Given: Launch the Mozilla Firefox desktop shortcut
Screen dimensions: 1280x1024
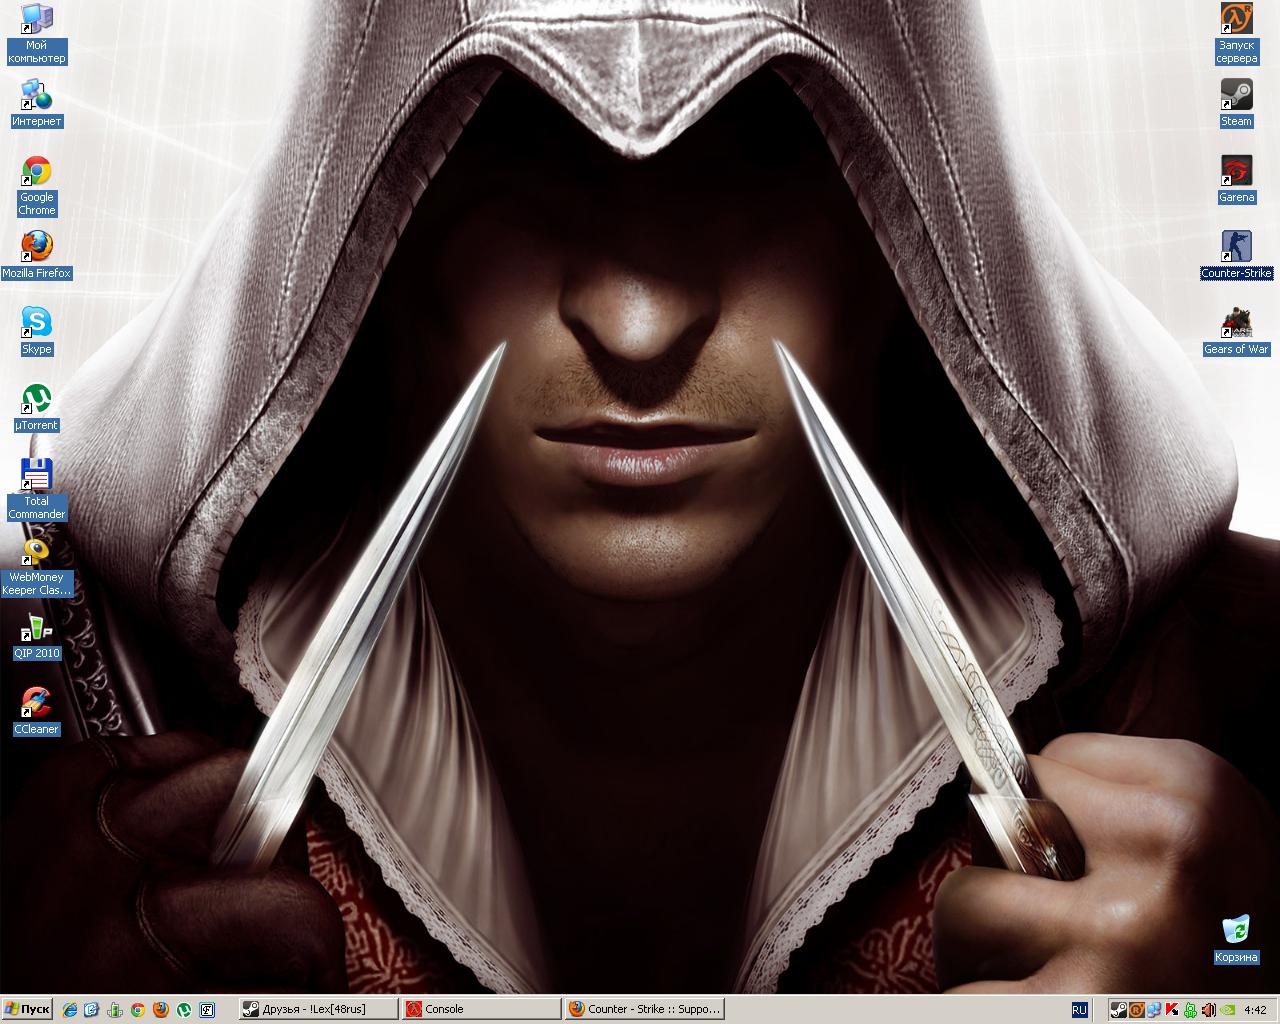Looking at the screenshot, I should pyautogui.click(x=36, y=256).
